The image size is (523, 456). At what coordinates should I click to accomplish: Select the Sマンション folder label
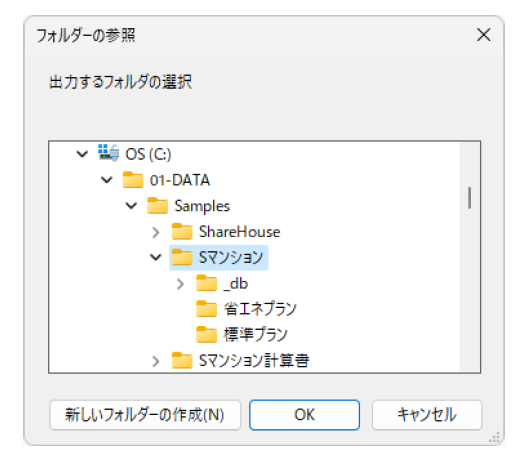tap(231, 258)
